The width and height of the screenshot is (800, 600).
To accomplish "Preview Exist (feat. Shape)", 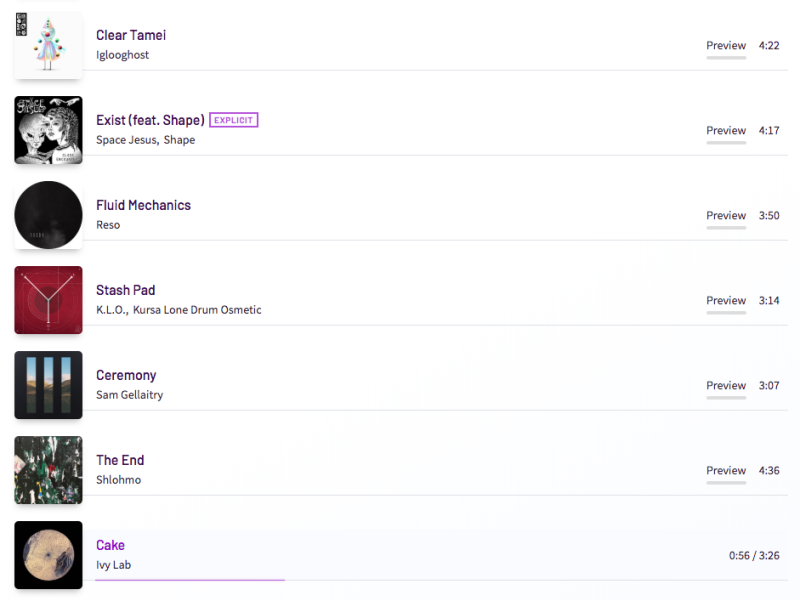I will click(725, 130).
